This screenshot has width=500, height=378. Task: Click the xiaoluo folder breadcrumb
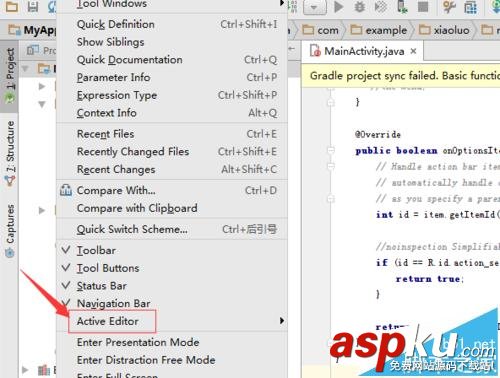[x=444, y=30]
